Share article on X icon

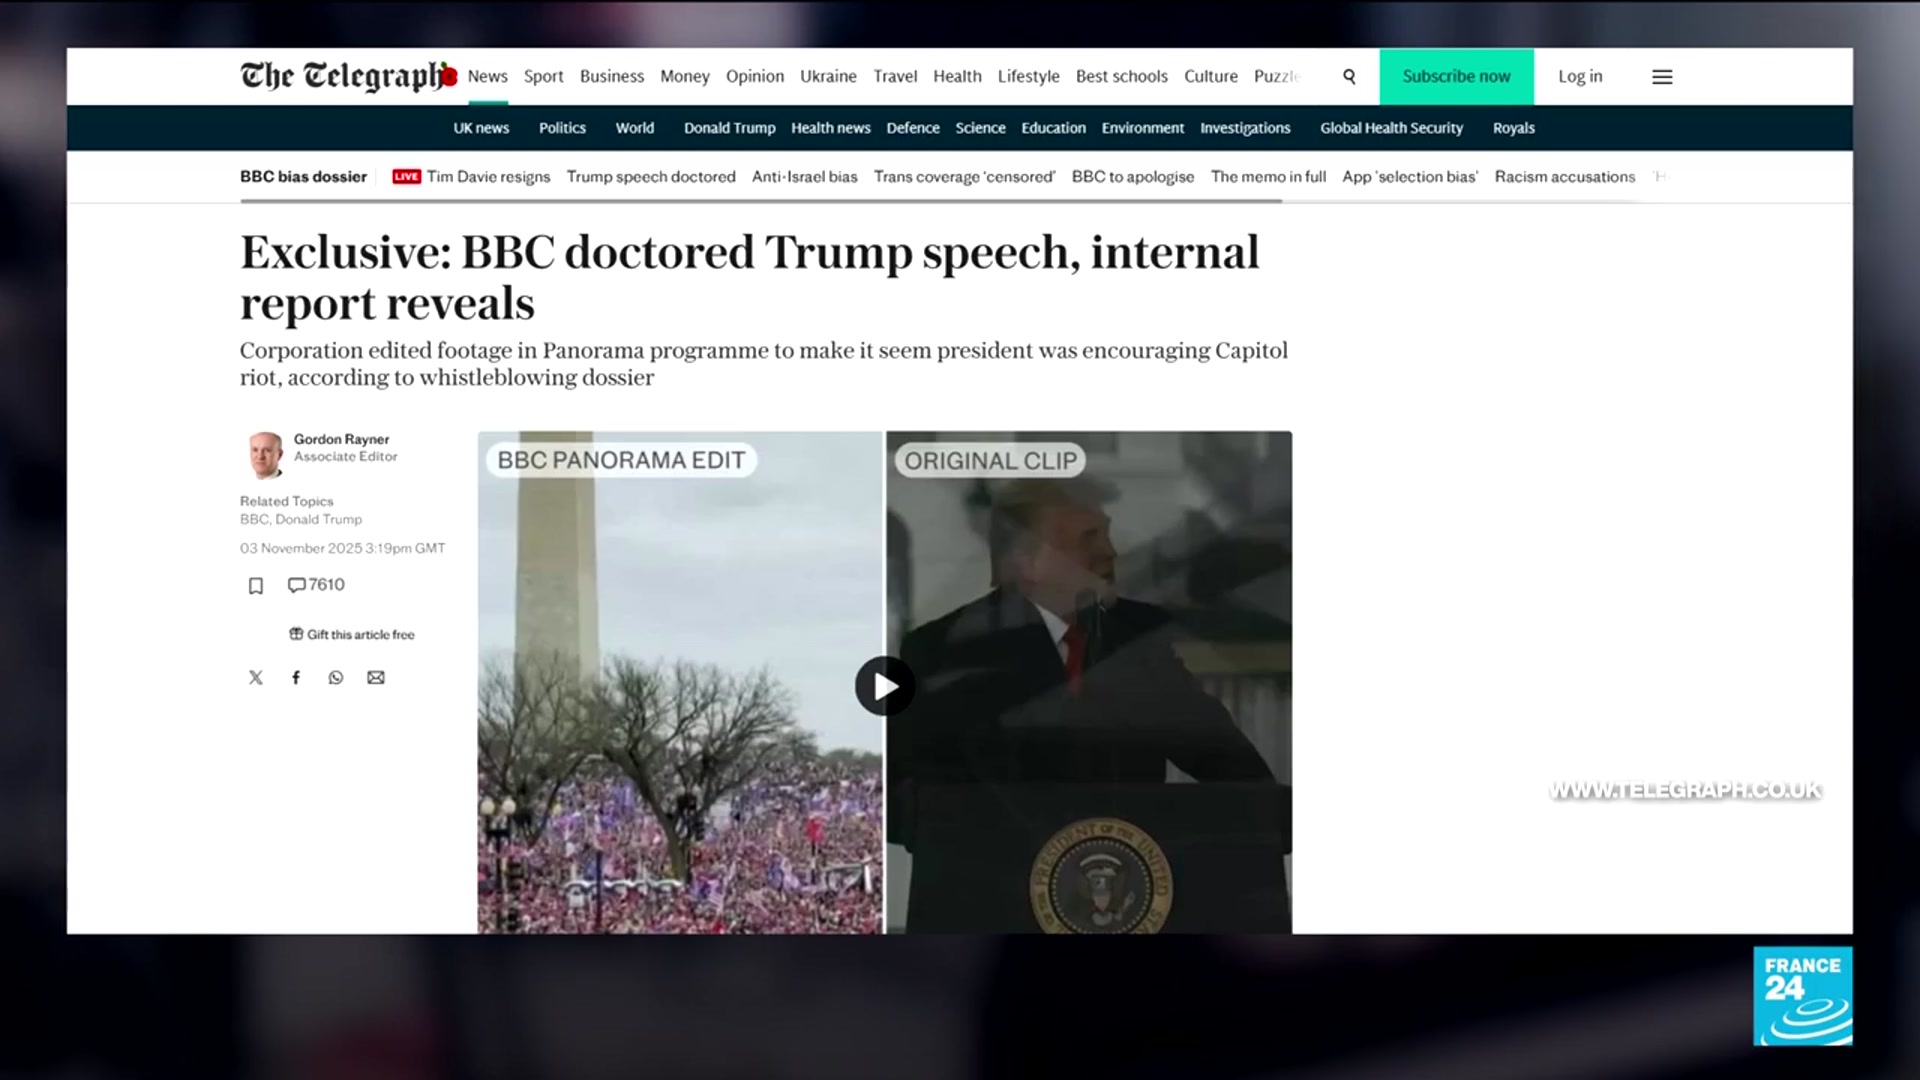pyautogui.click(x=256, y=678)
